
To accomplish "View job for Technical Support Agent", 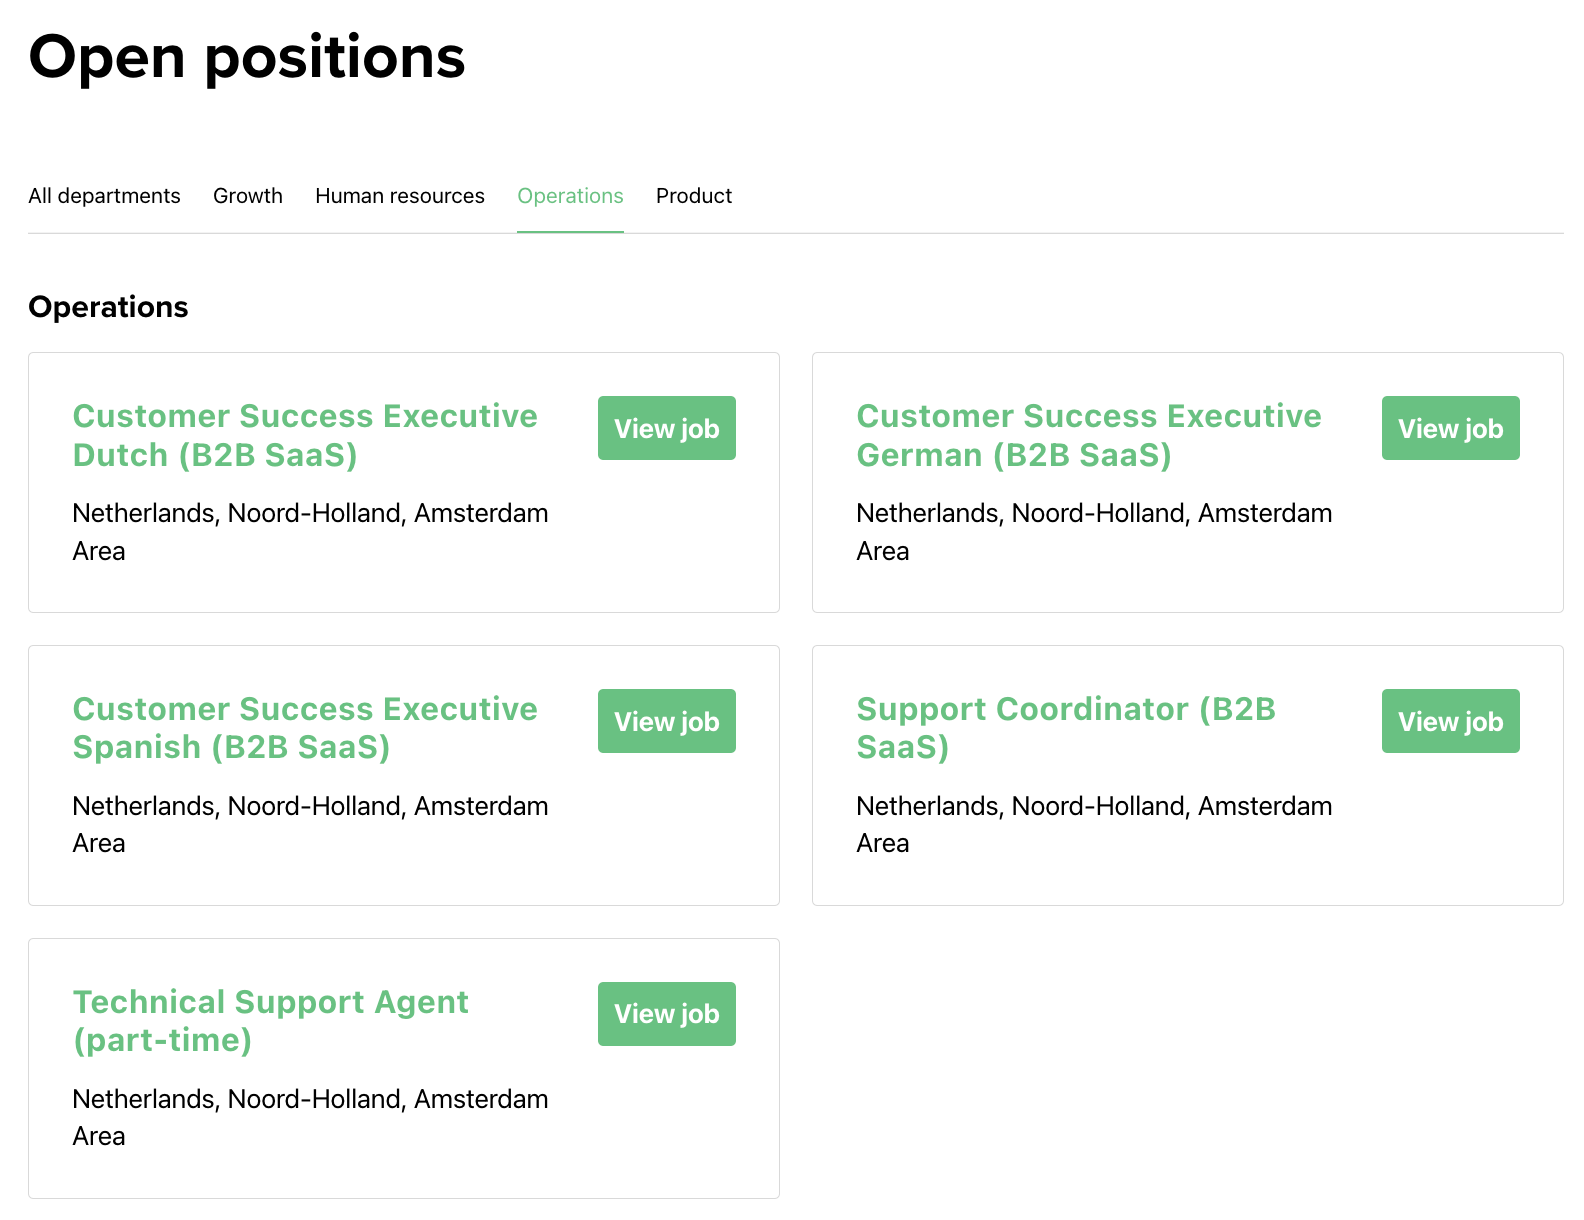I will point(666,1014).
